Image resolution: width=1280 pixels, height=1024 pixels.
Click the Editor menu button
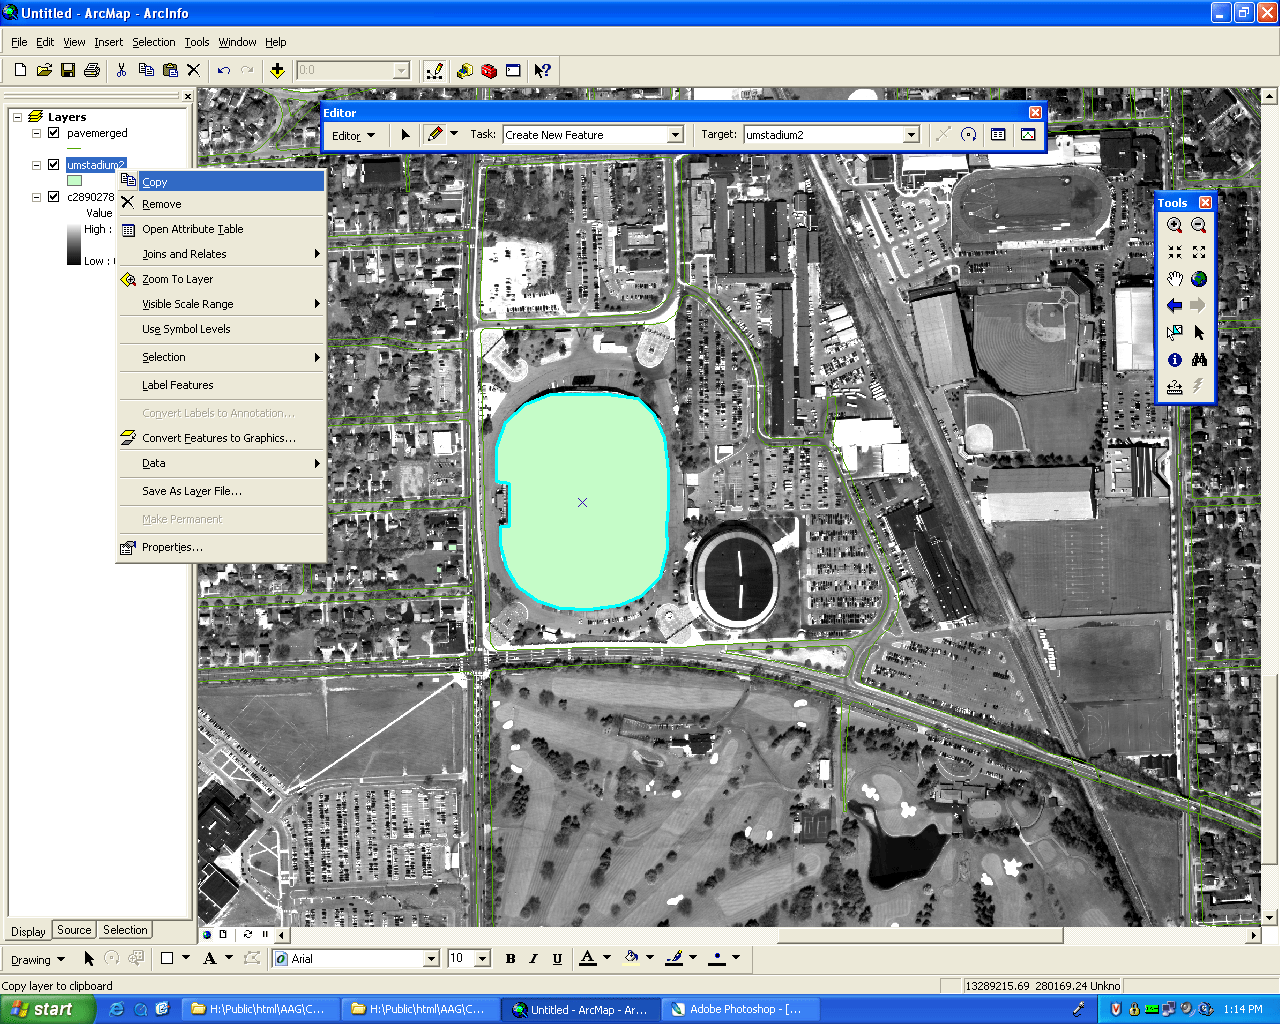353,135
